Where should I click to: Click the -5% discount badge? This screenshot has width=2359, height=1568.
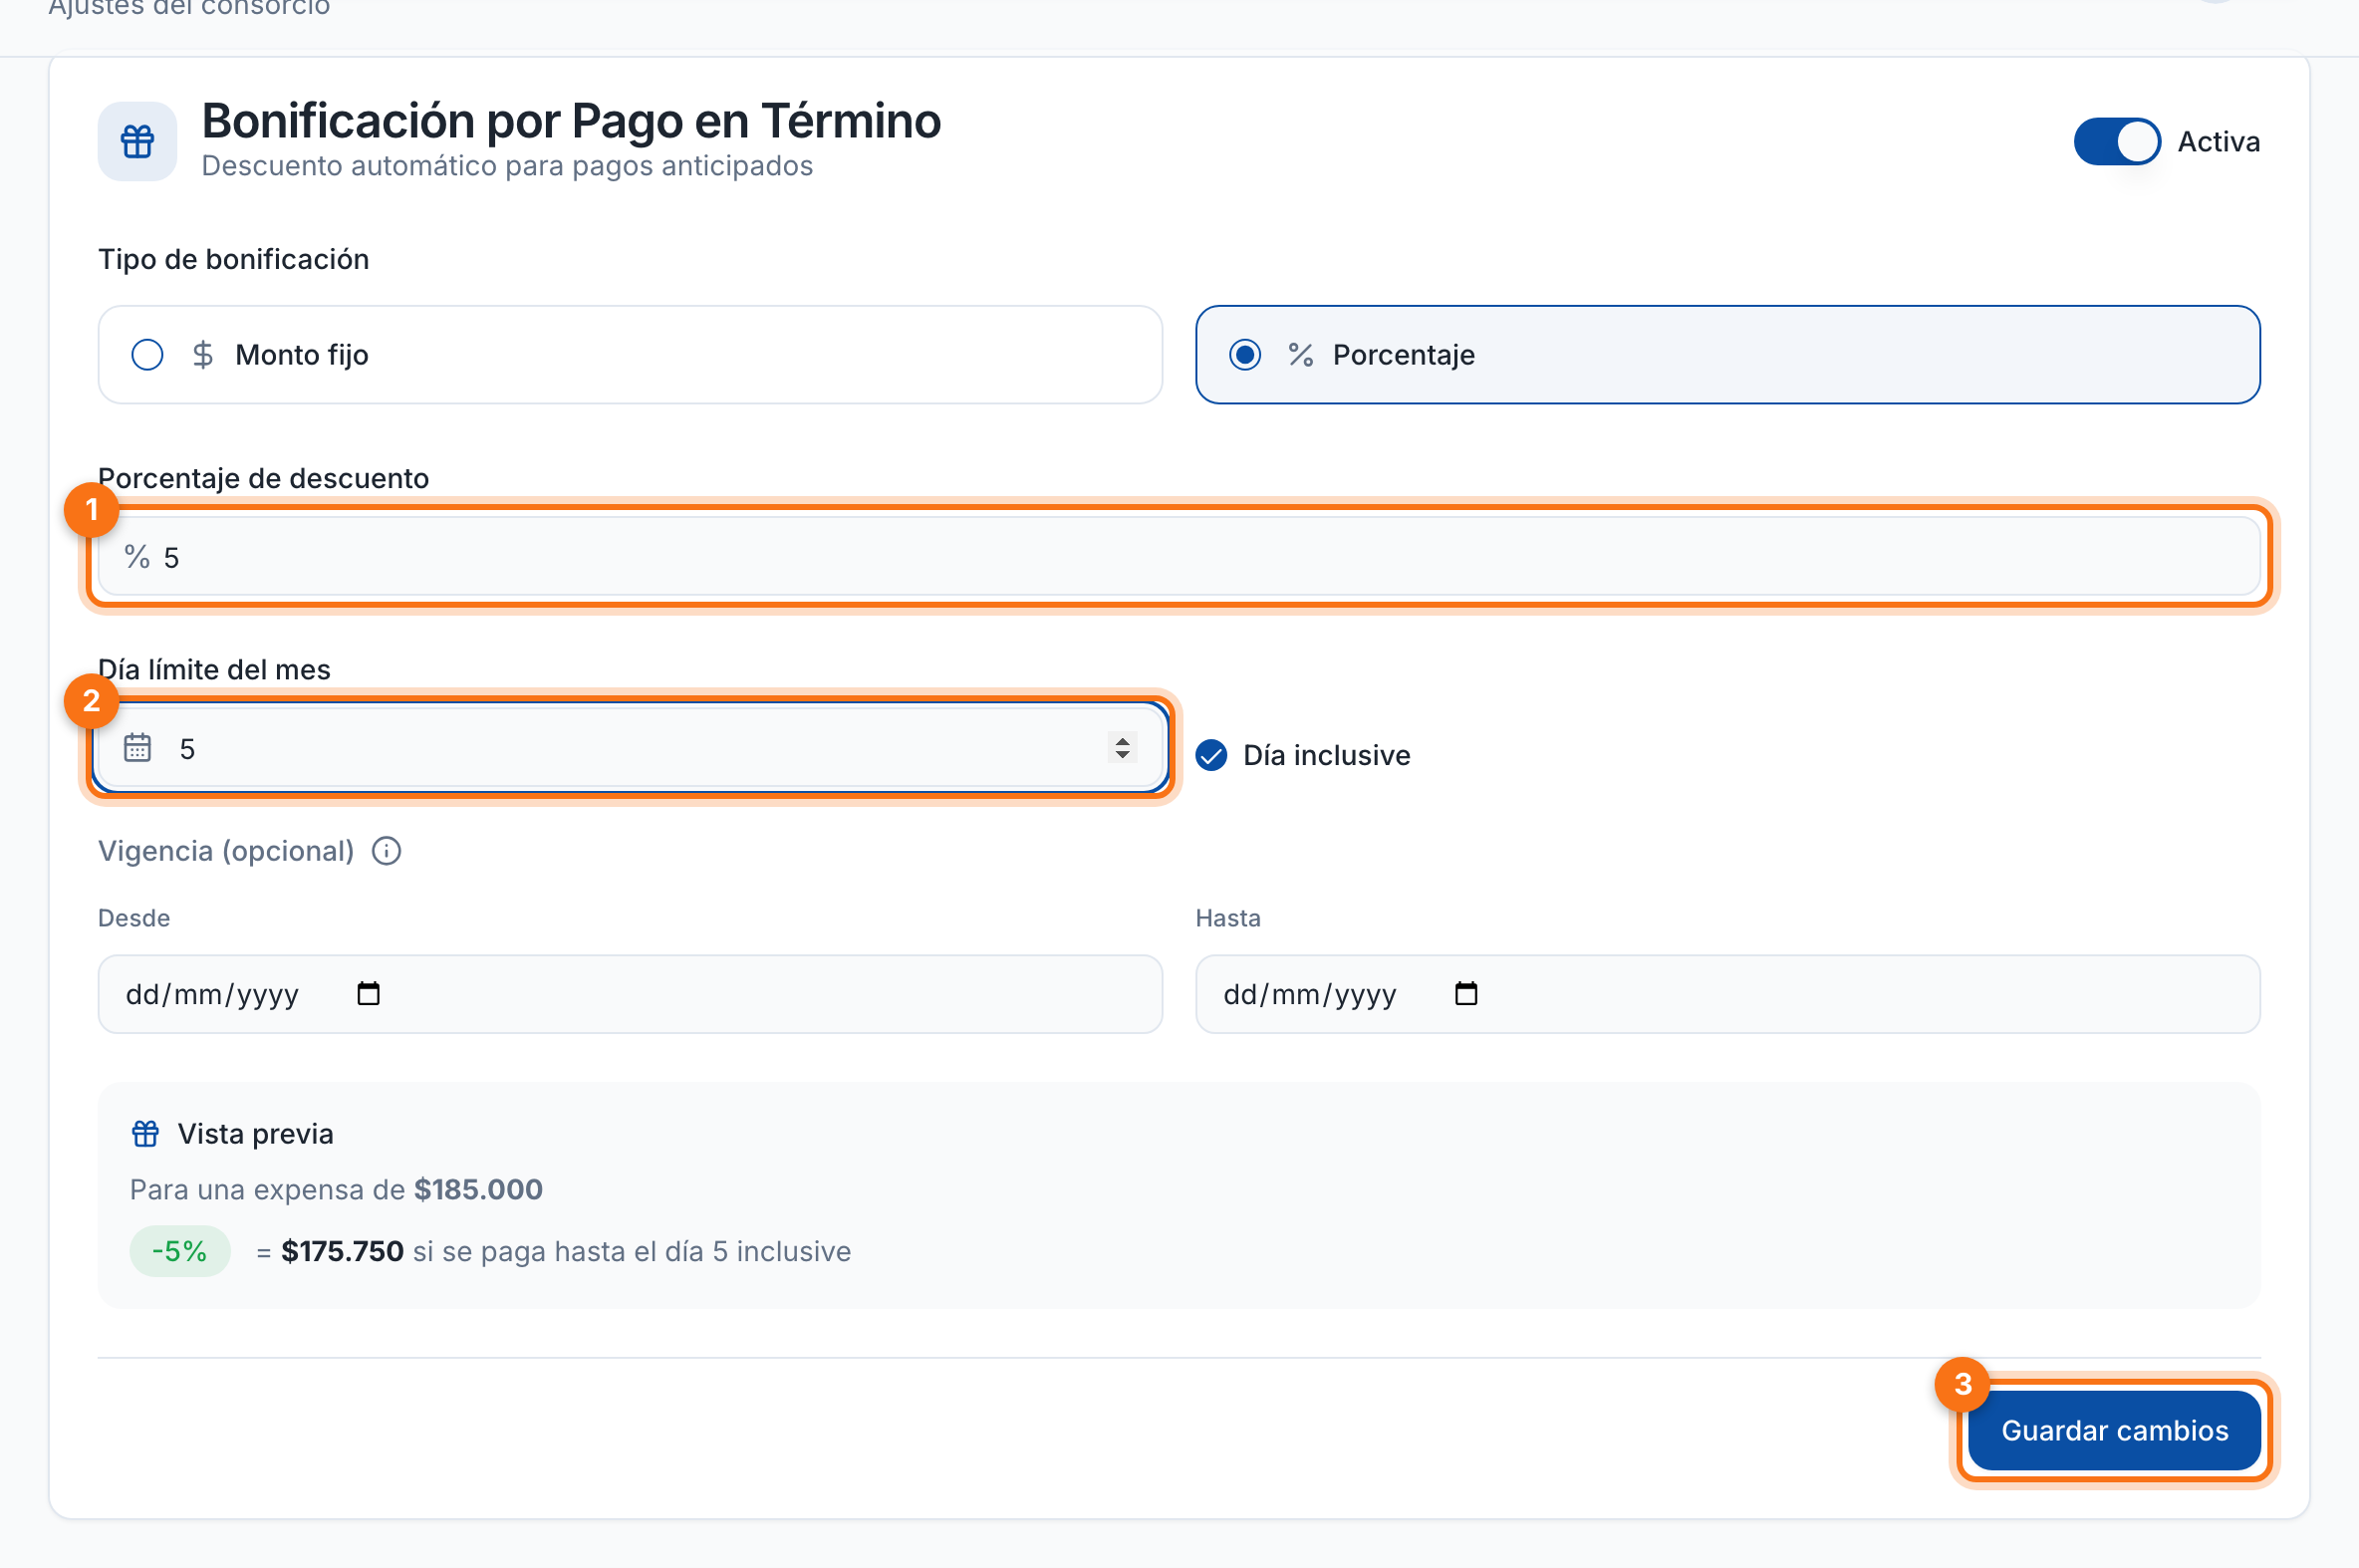coord(180,1251)
